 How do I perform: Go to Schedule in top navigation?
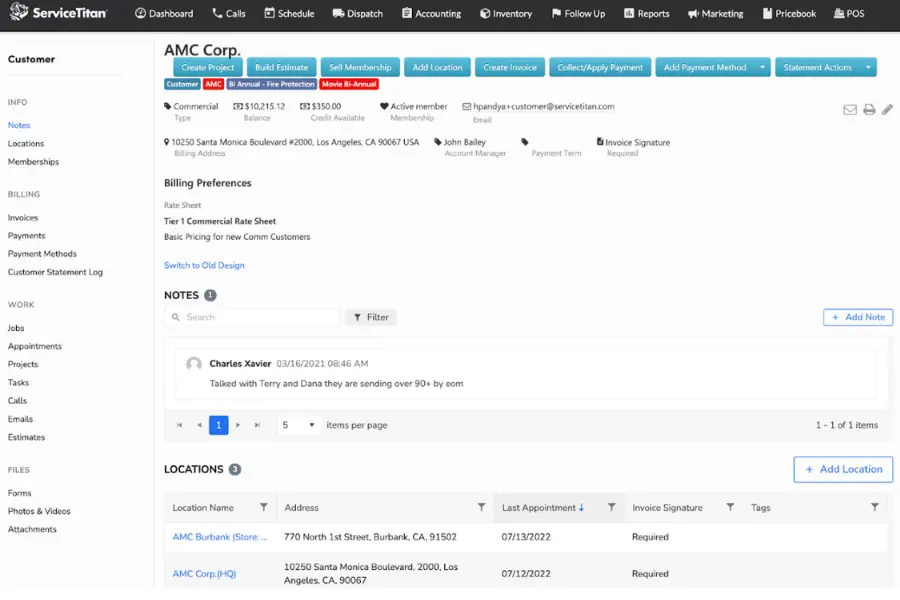(289, 13)
